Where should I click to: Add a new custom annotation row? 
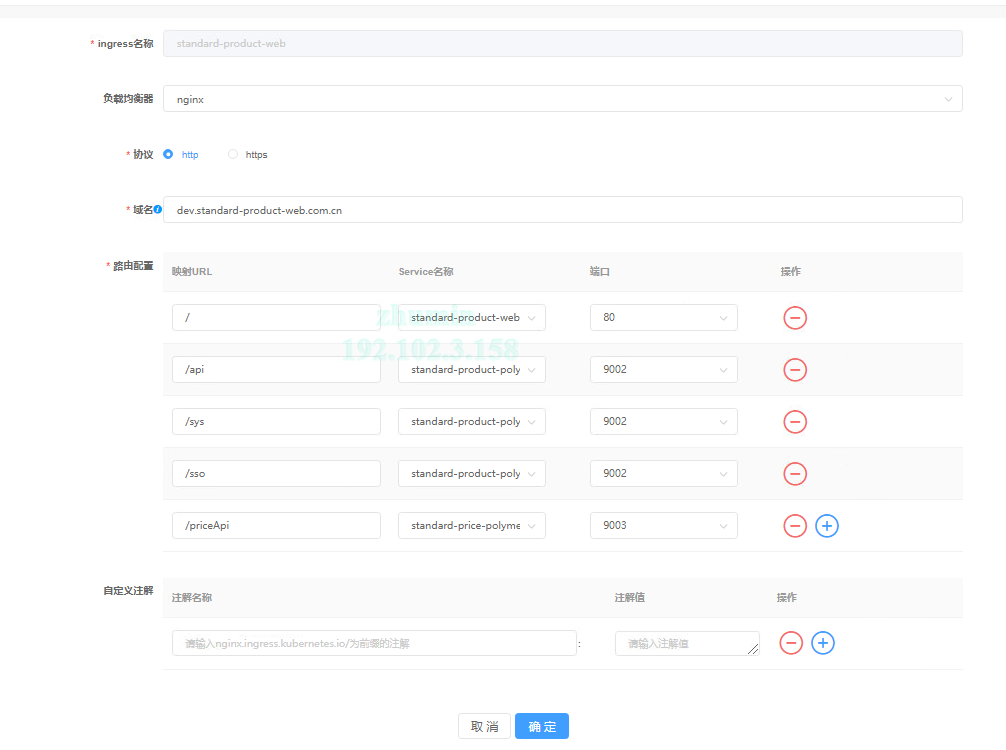823,643
